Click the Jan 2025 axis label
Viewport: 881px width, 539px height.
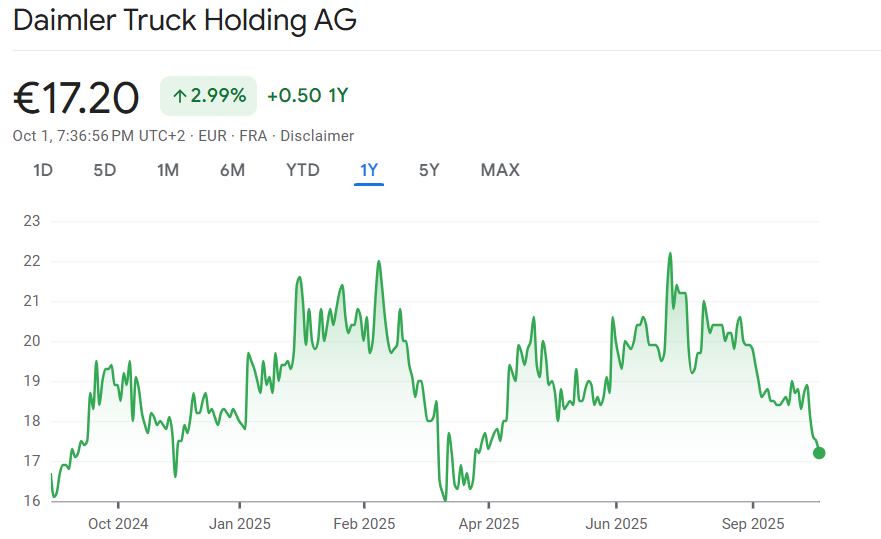coord(240,523)
